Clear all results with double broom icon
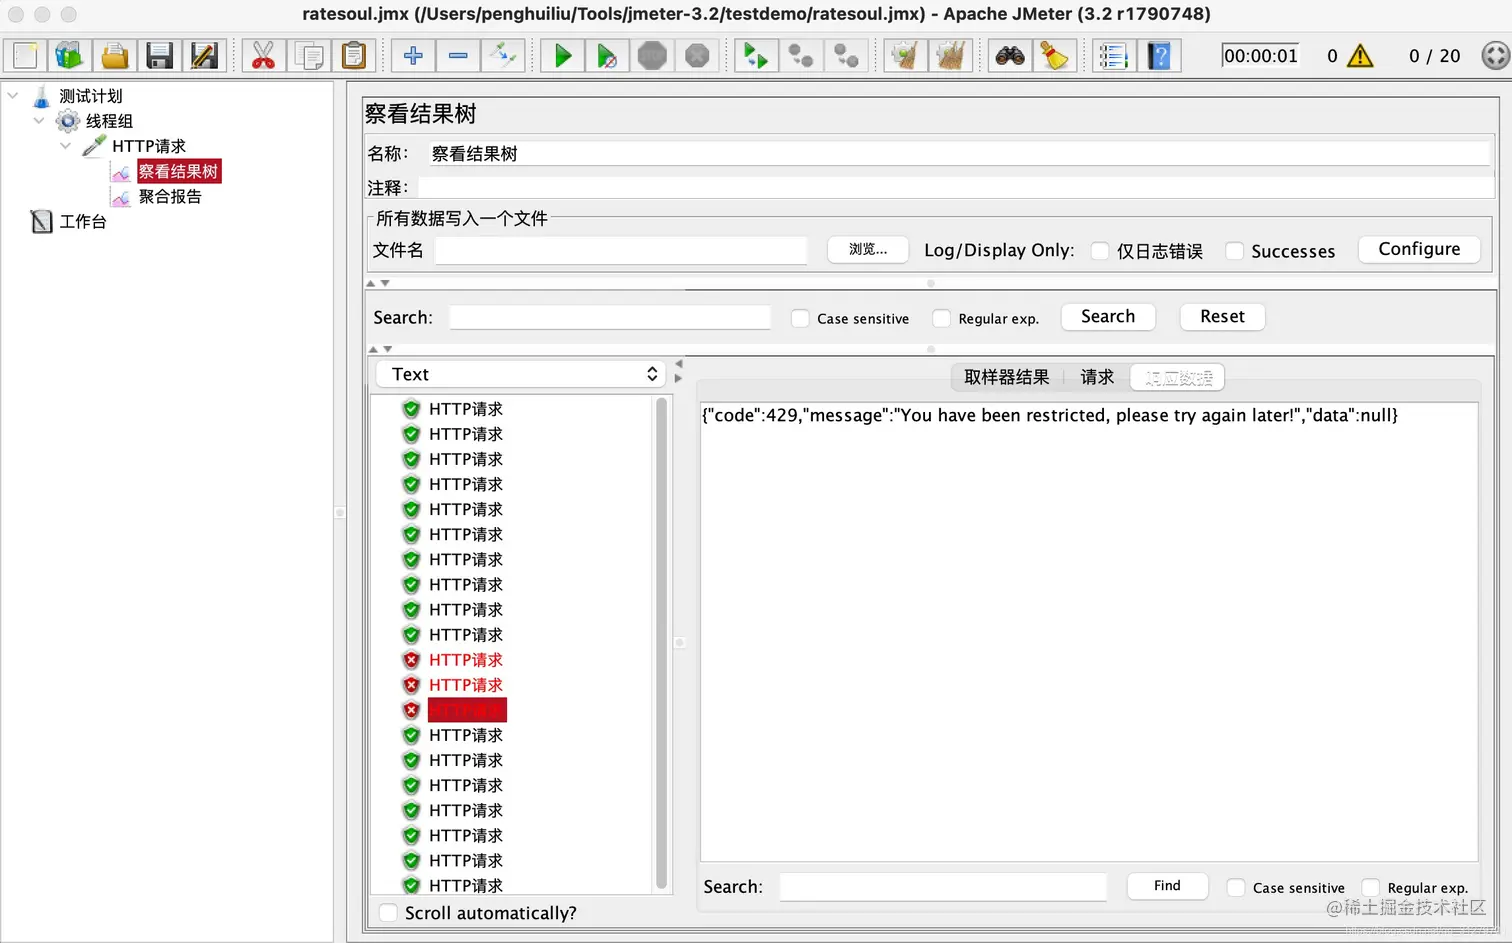 tap(950, 55)
